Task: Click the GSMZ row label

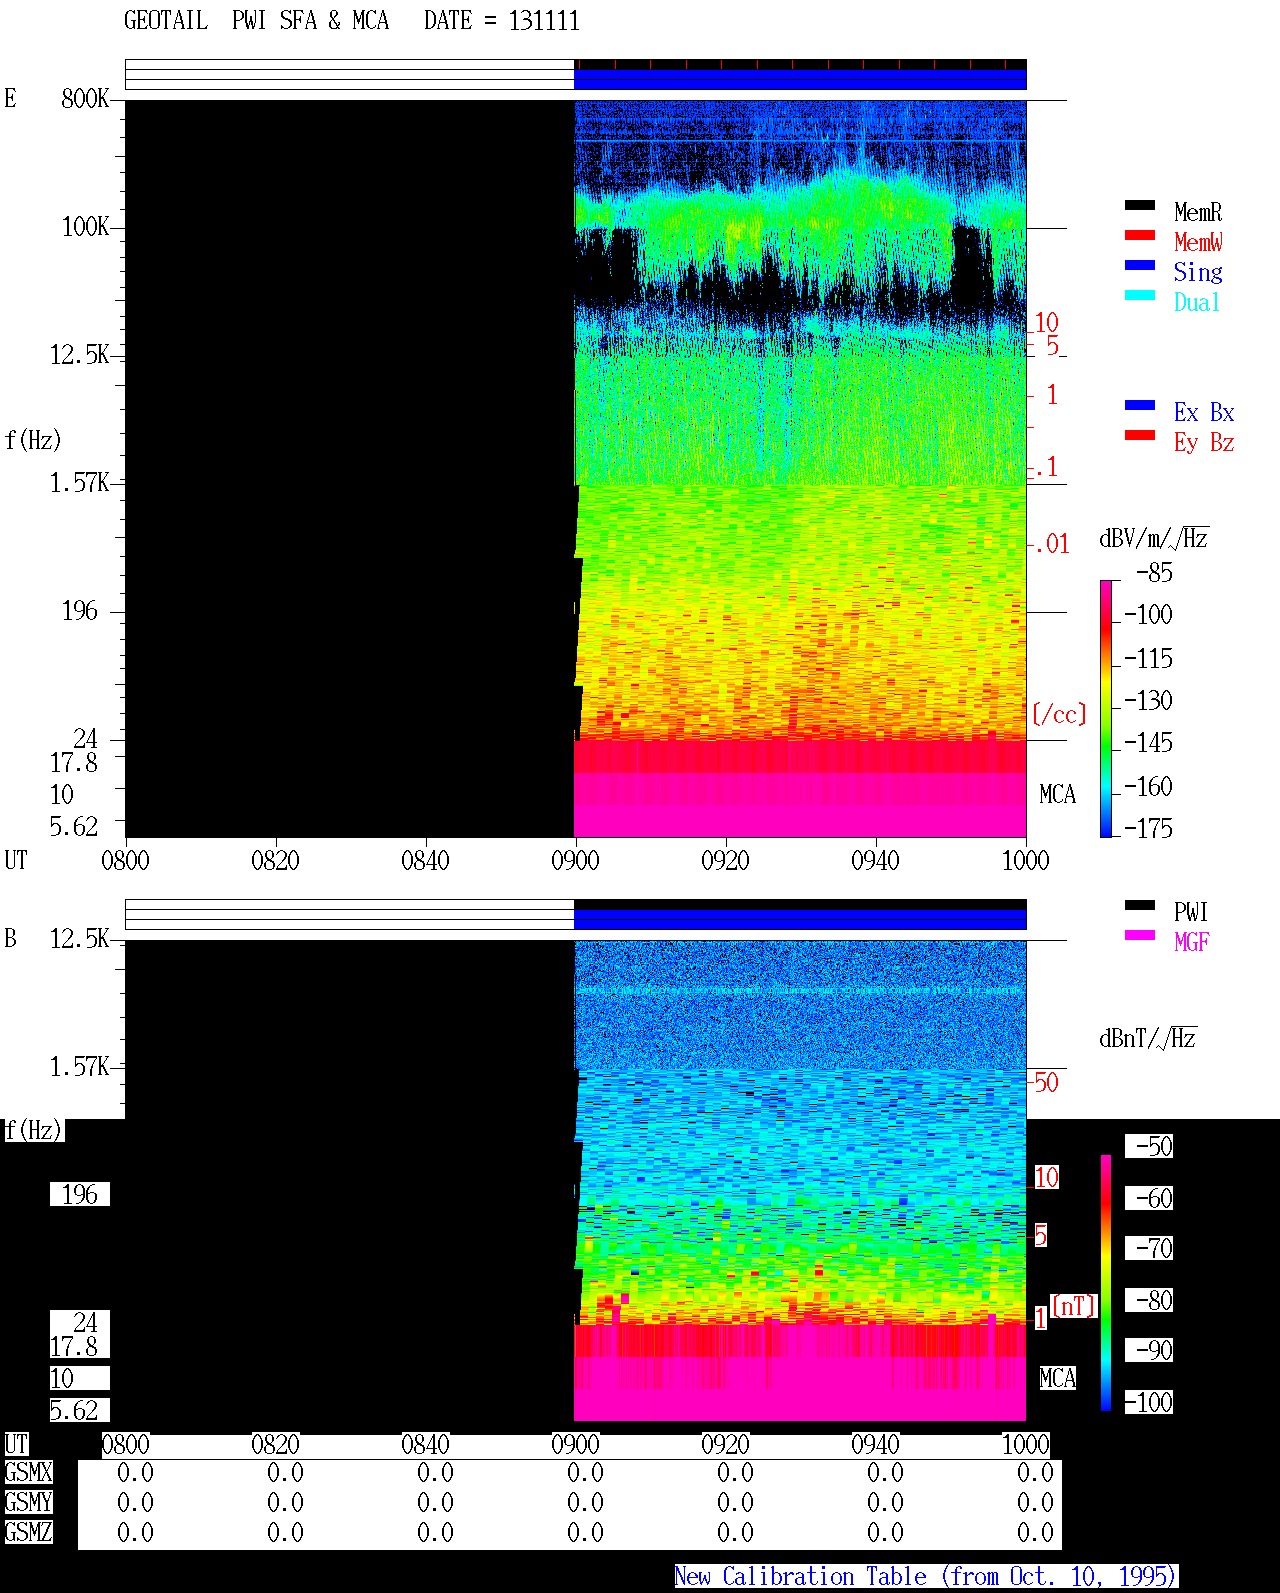Action: [28, 1532]
